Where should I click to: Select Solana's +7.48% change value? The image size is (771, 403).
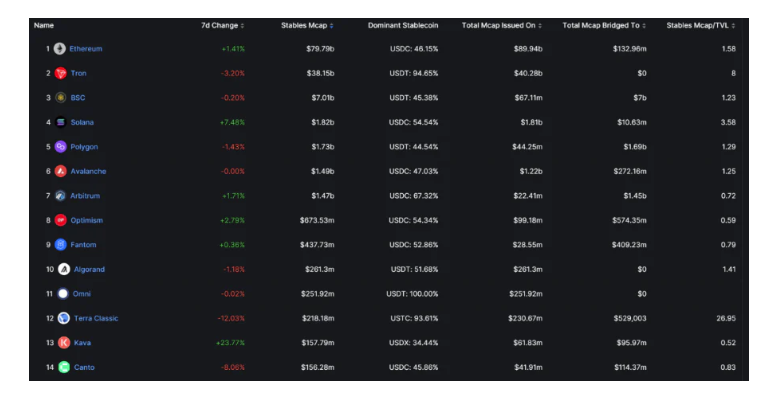[x=232, y=122]
